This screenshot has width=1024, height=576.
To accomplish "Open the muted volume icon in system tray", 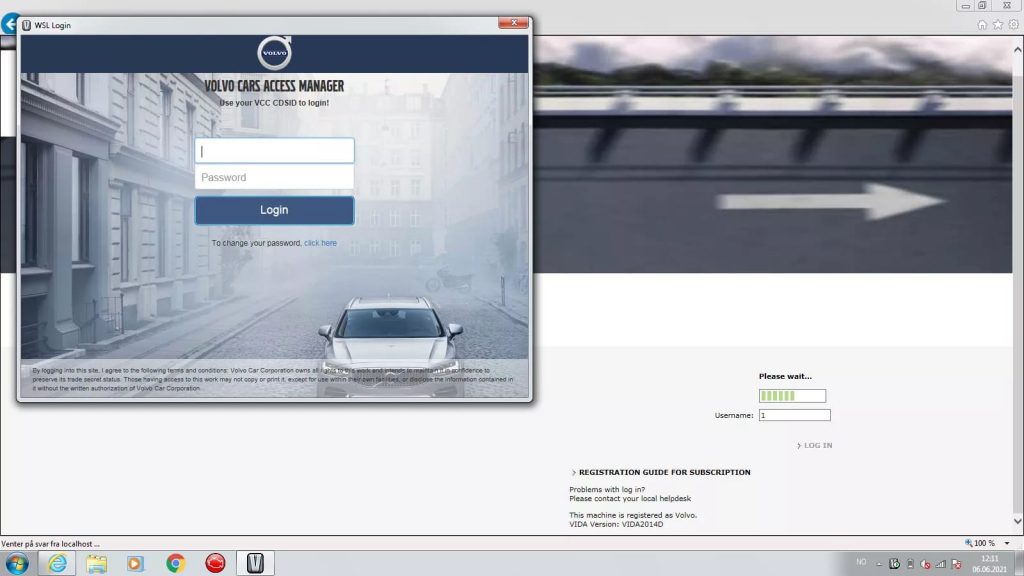I will click(x=926, y=563).
